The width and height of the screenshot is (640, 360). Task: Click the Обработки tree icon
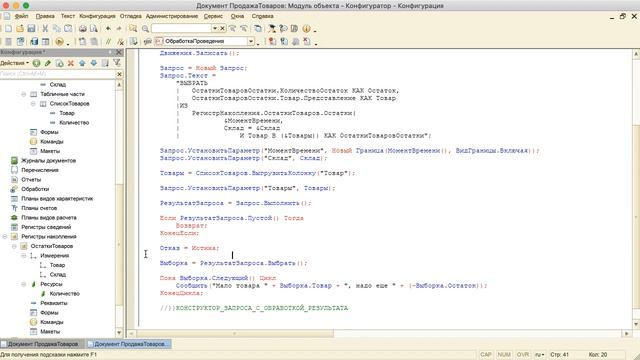(14, 189)
